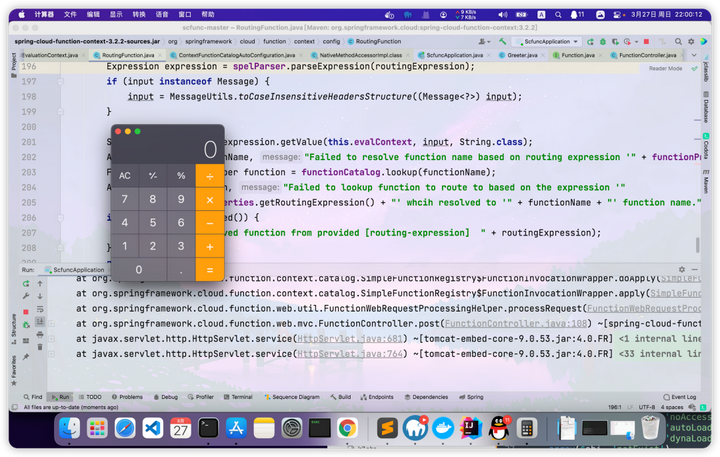
Task: Open the FunctionController.java tab
Action: (x=647, y=55)
